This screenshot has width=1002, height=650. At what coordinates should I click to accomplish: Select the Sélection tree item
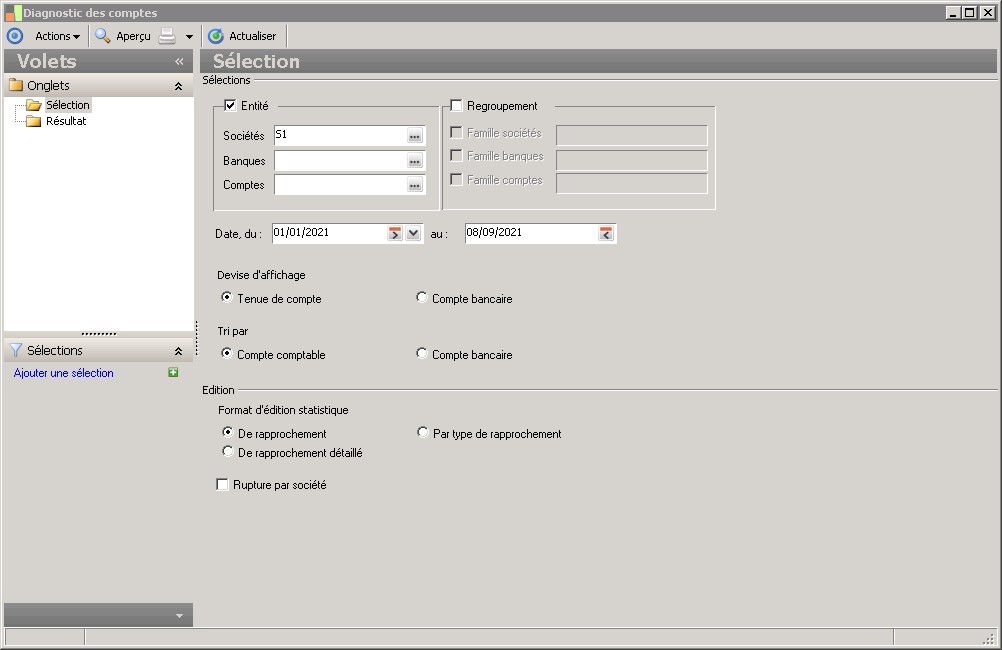click(x=67, y=105)
